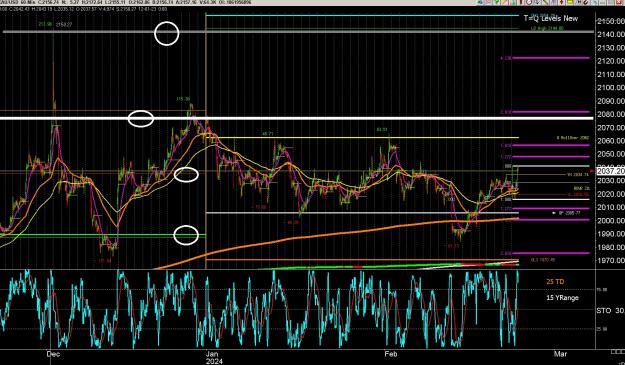This screenshot has height=365, width=625.
Task: Click the 1990.00 price axis label
Action: click(x=611, y=234)
